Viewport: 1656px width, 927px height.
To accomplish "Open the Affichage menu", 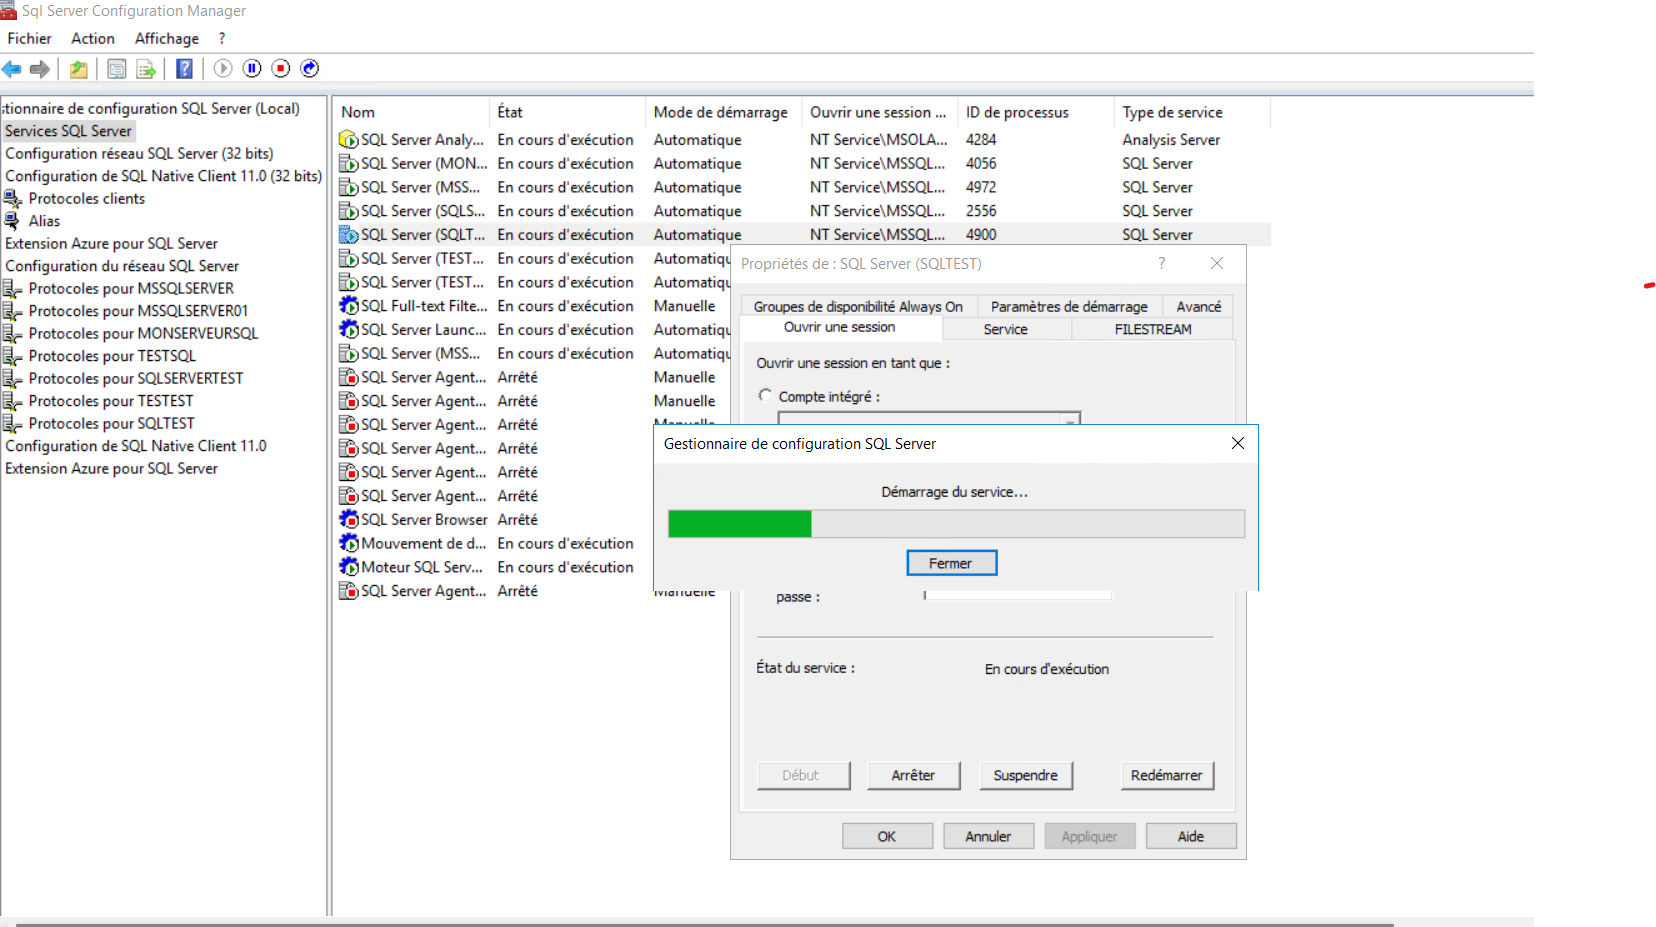I will (166, 38).
